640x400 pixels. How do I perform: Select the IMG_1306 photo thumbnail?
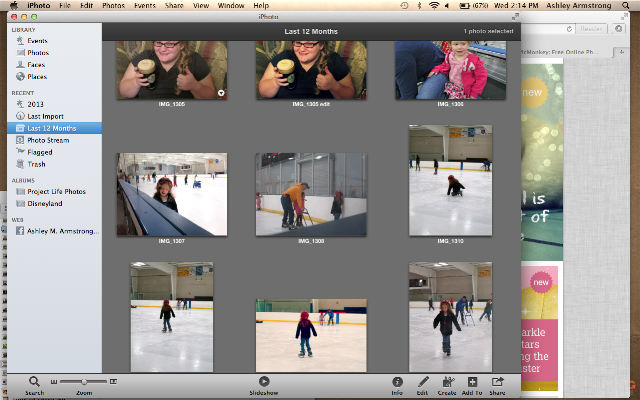click(451, 70)
